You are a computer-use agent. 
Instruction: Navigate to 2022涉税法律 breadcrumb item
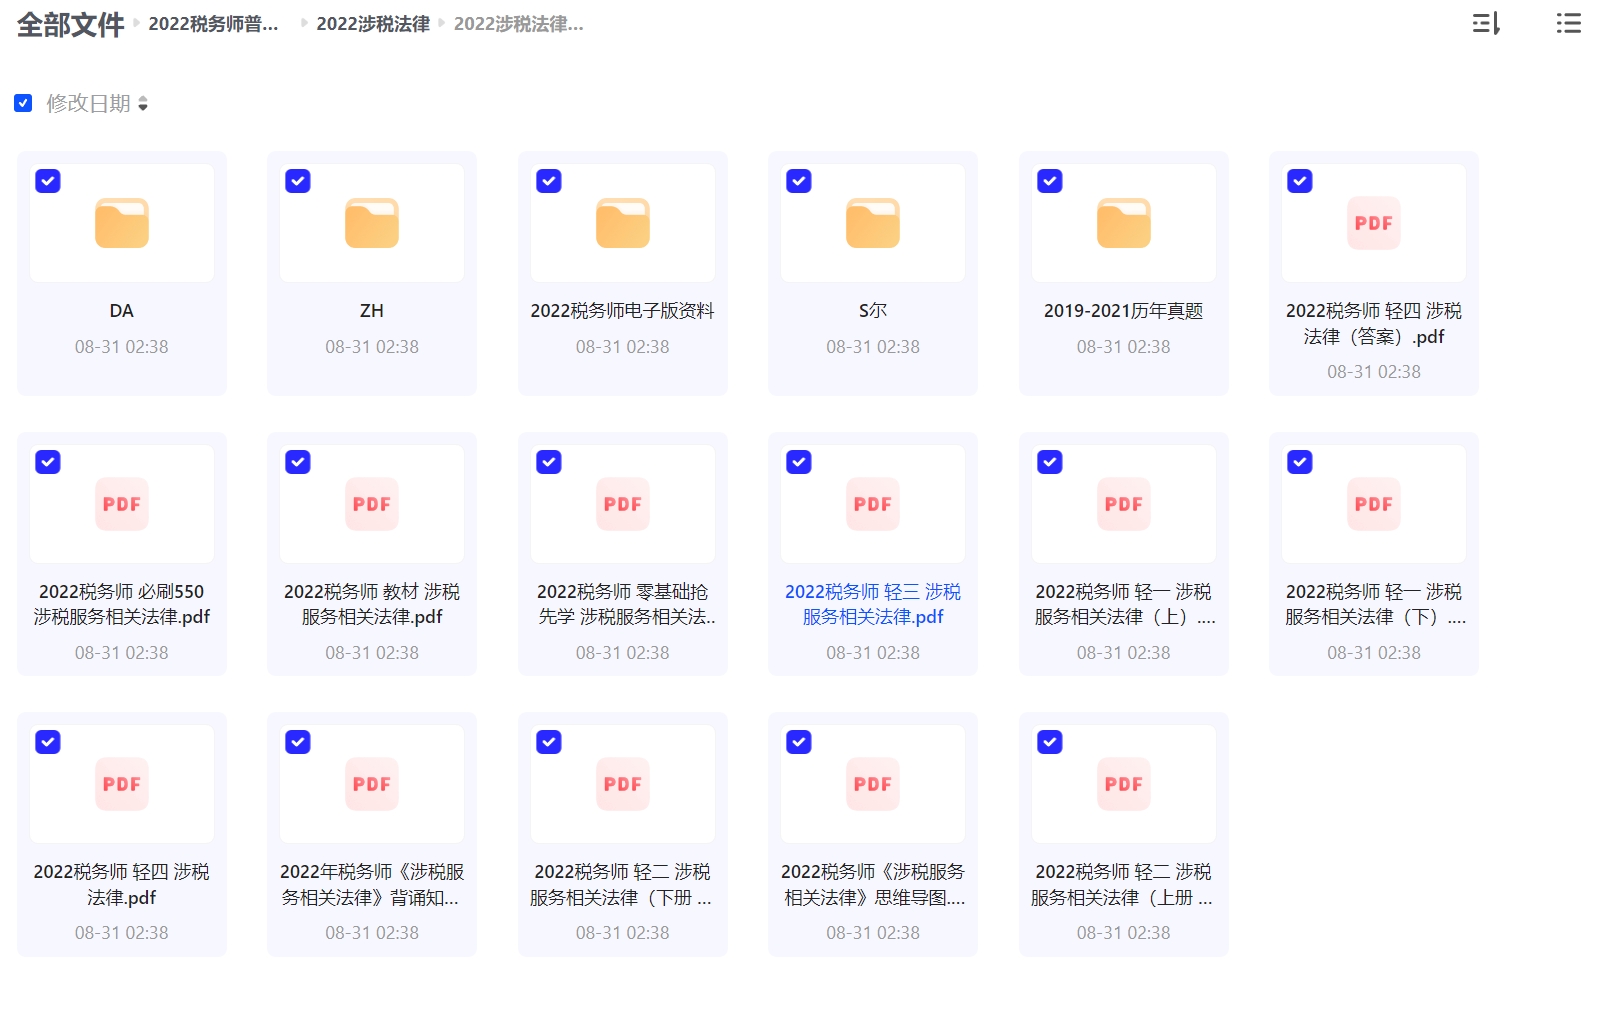pos(373,24)
